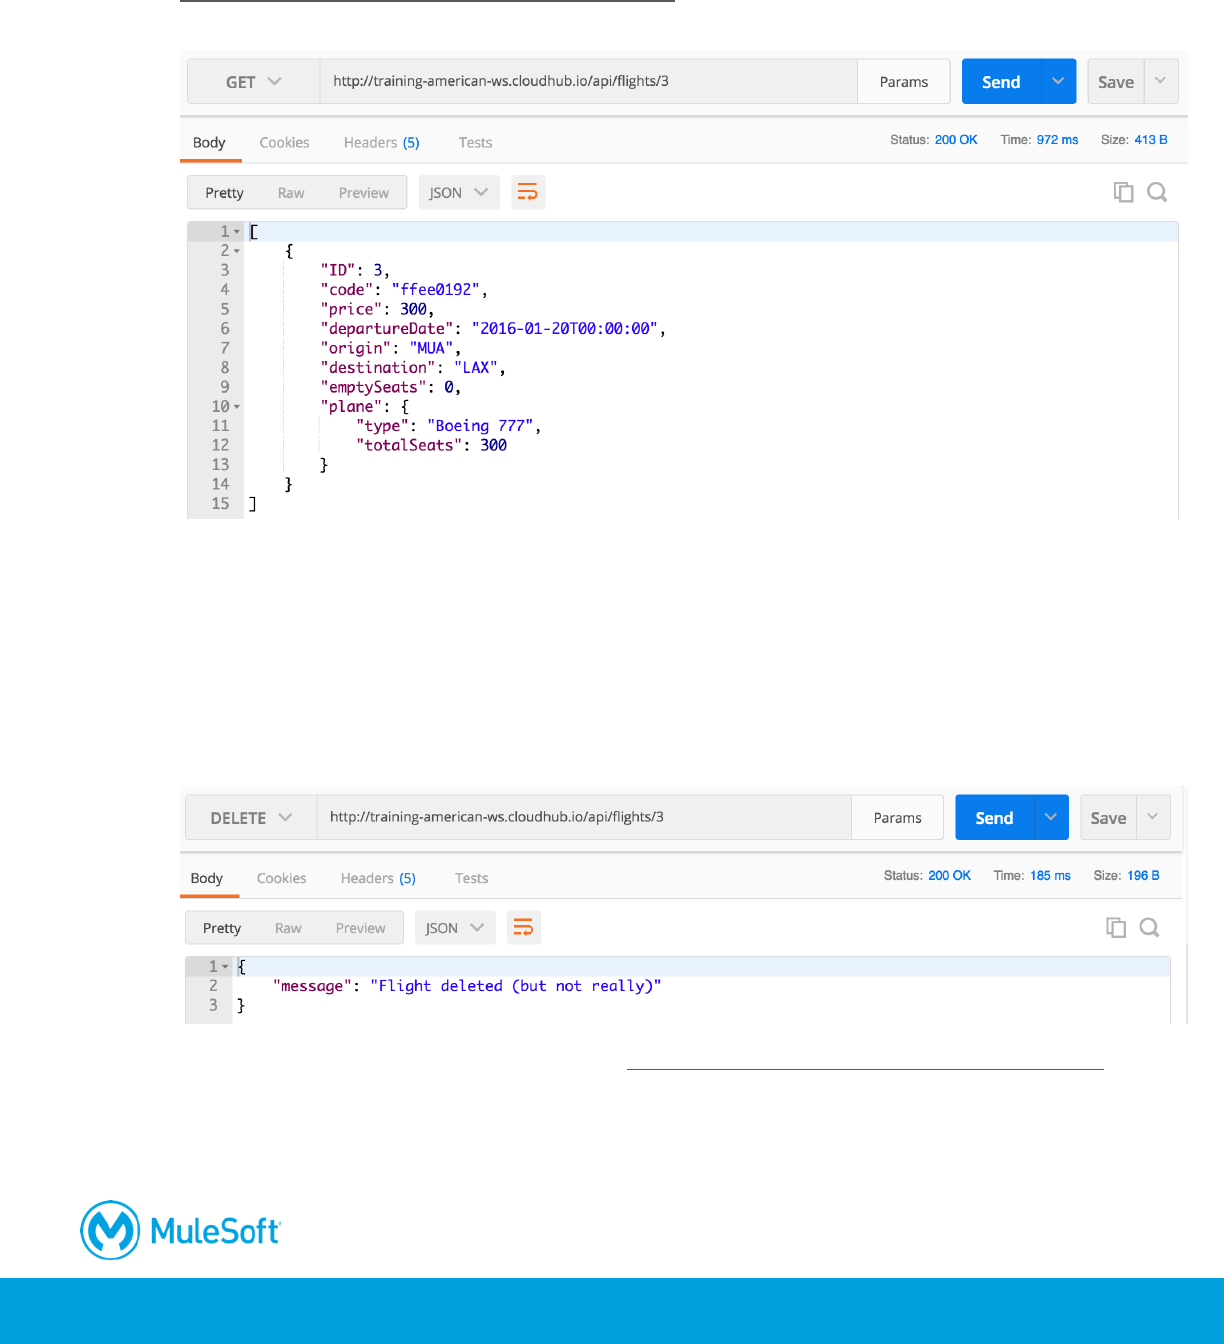The image size is (1224, 1344).
Task: Open JSON format dropdown in GET response
Action: tap(459, 193)
